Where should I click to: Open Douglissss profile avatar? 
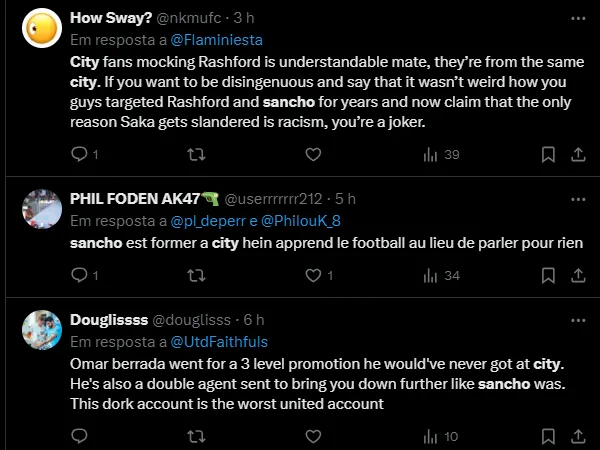pyautogui.click(x=38, y=329)
